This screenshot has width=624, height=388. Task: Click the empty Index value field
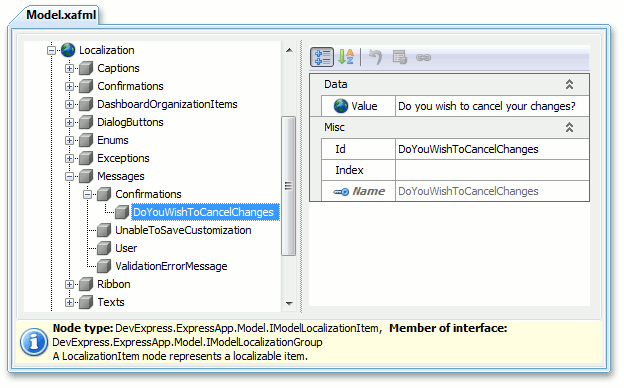pos(492,170)
